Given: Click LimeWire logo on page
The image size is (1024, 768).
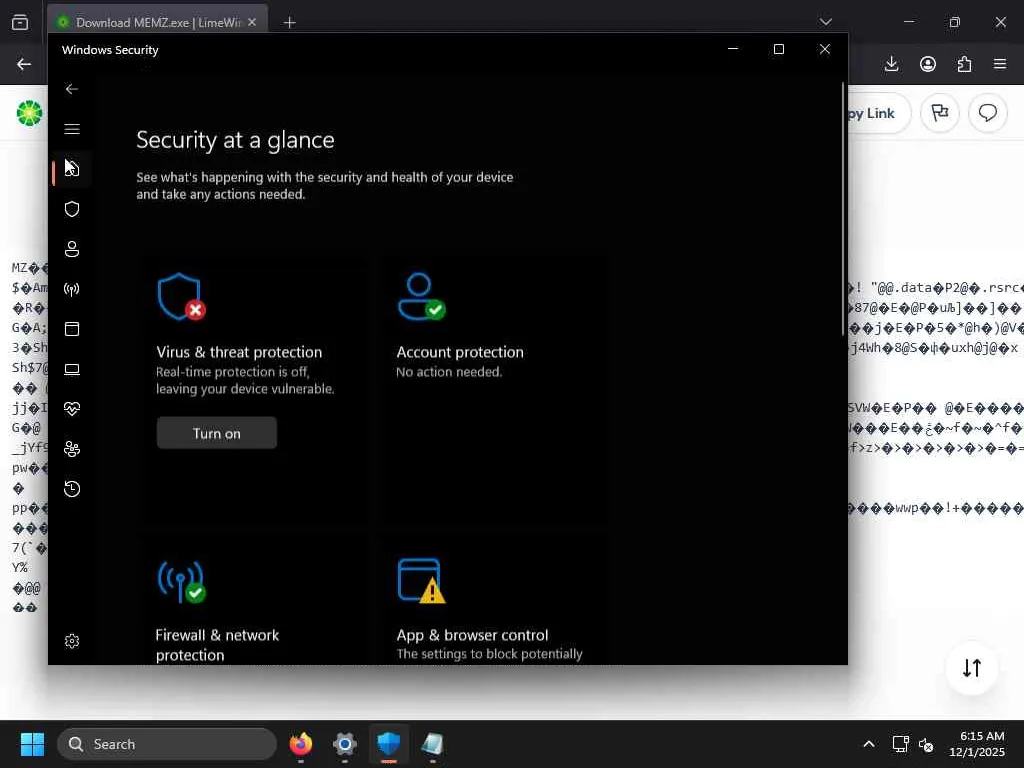Looking at the screenshot, I should tap(29, 113).
